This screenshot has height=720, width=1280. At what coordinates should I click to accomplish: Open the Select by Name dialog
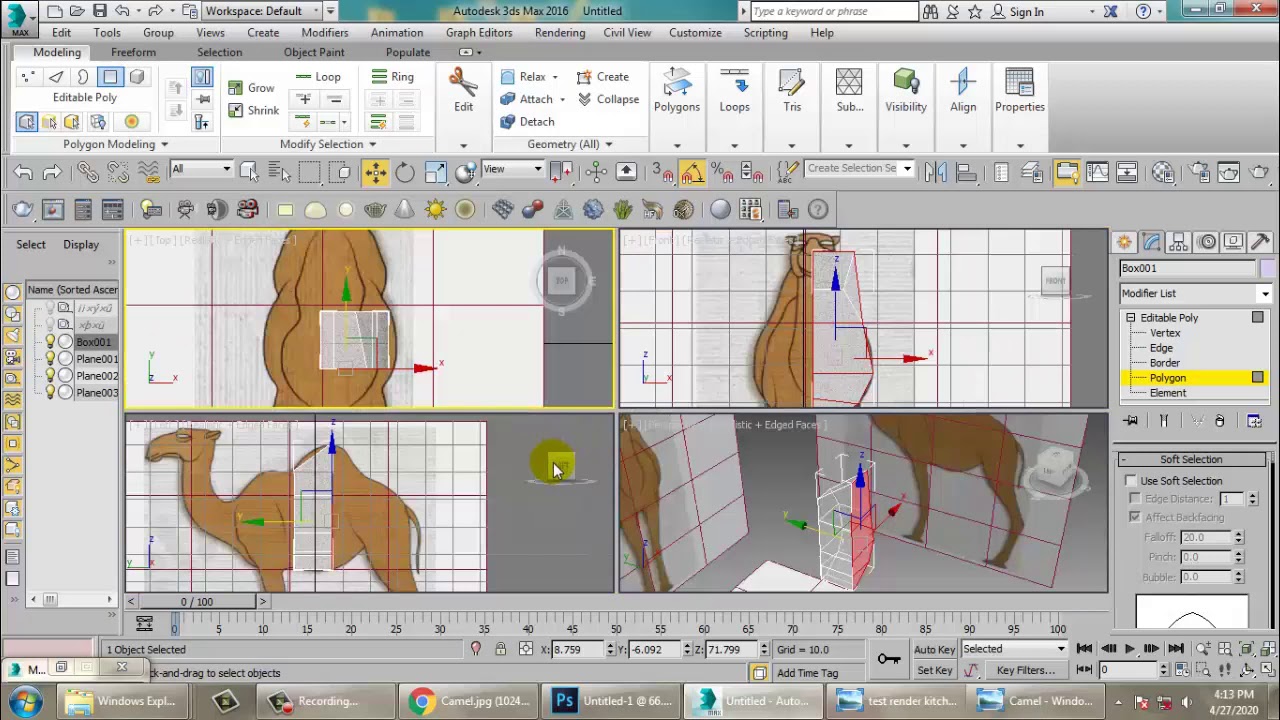[x=279, y=172]
